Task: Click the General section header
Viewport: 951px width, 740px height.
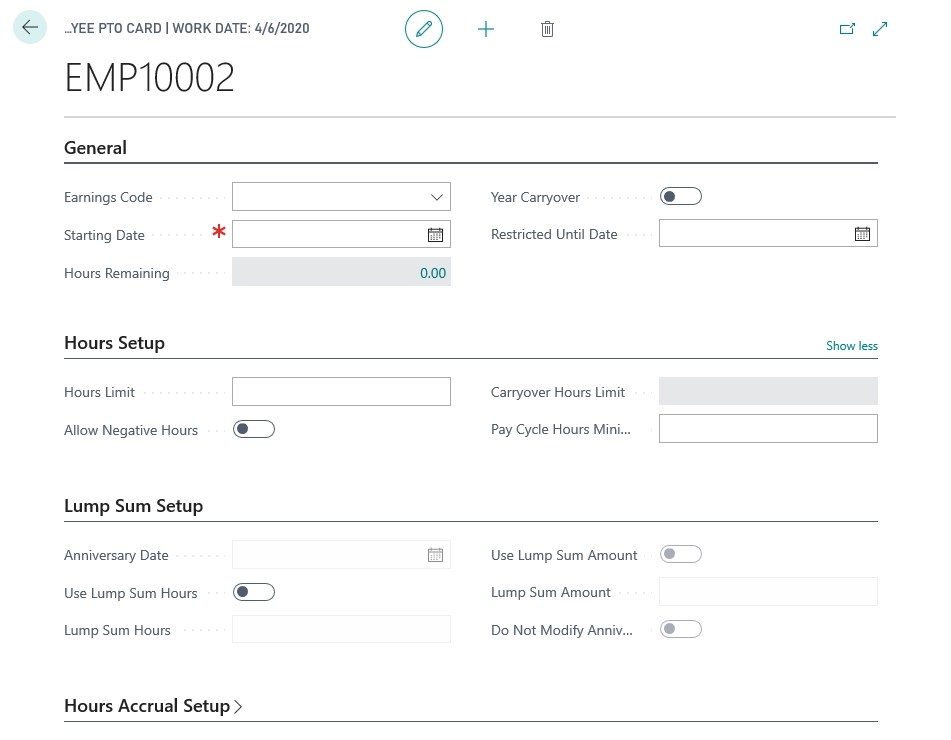Action: (x=95, y=147)
